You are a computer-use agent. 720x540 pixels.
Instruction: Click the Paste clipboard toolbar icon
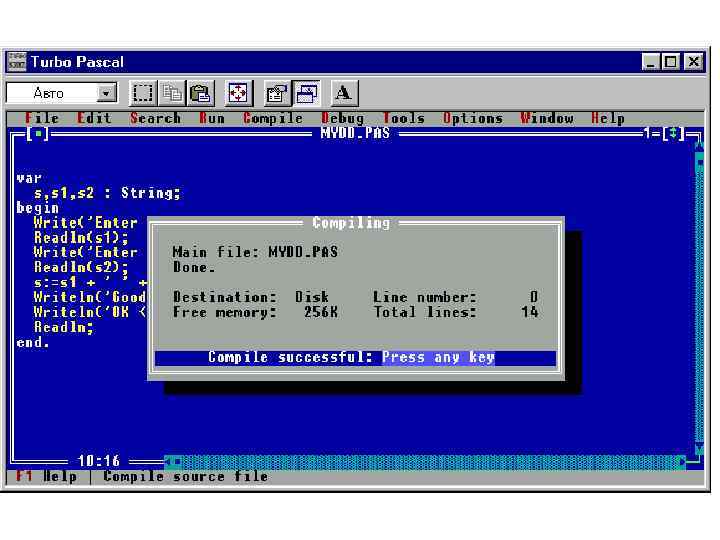point(200,93)
